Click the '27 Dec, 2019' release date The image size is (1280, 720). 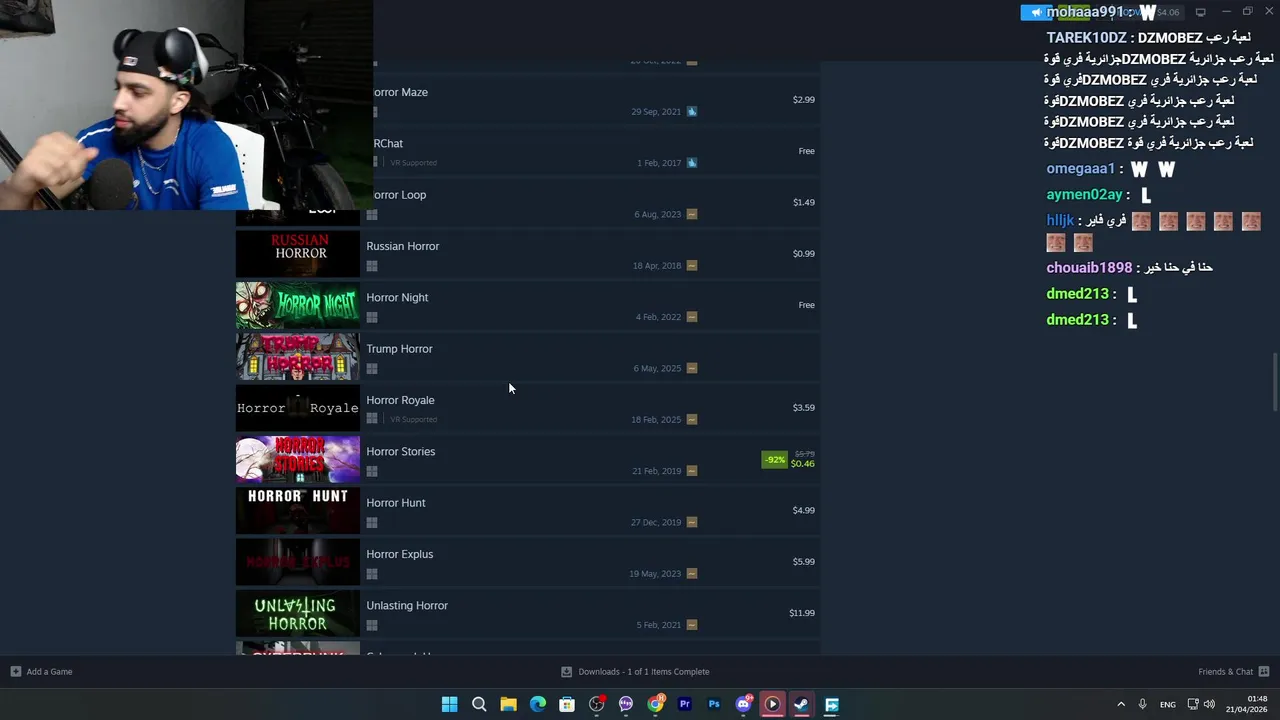click(656, 522)
